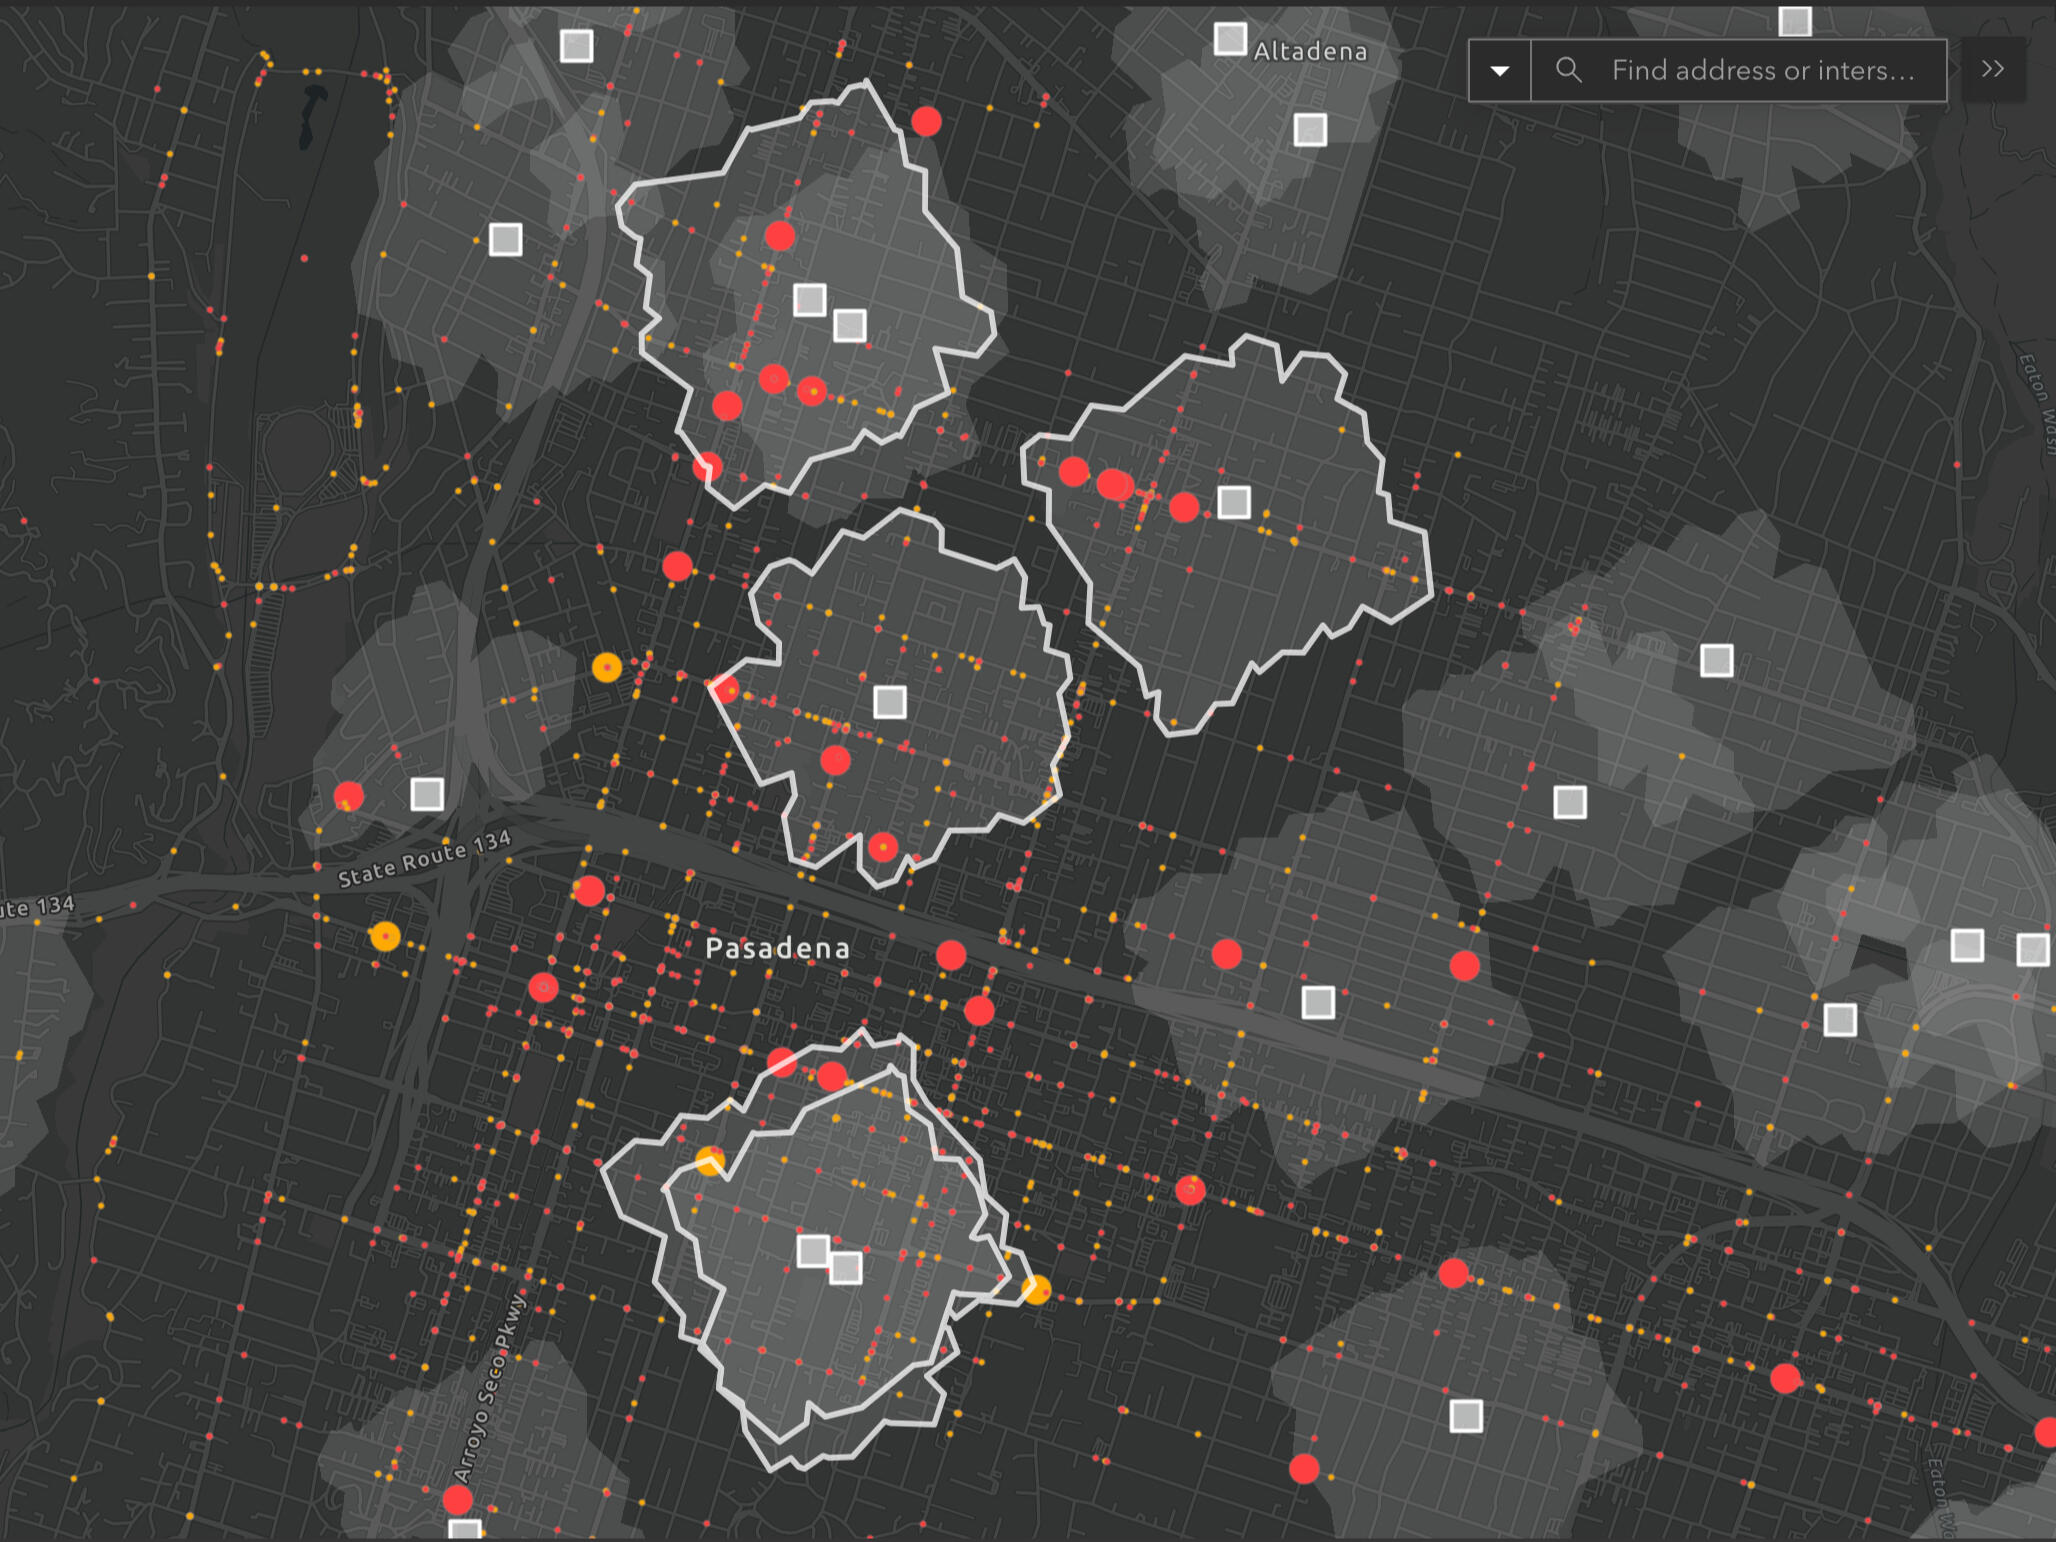Screen dimensions: 2056x1542
Task: Click the square marker right of three red circles in eastern outline
Action: pos(1234,502)
